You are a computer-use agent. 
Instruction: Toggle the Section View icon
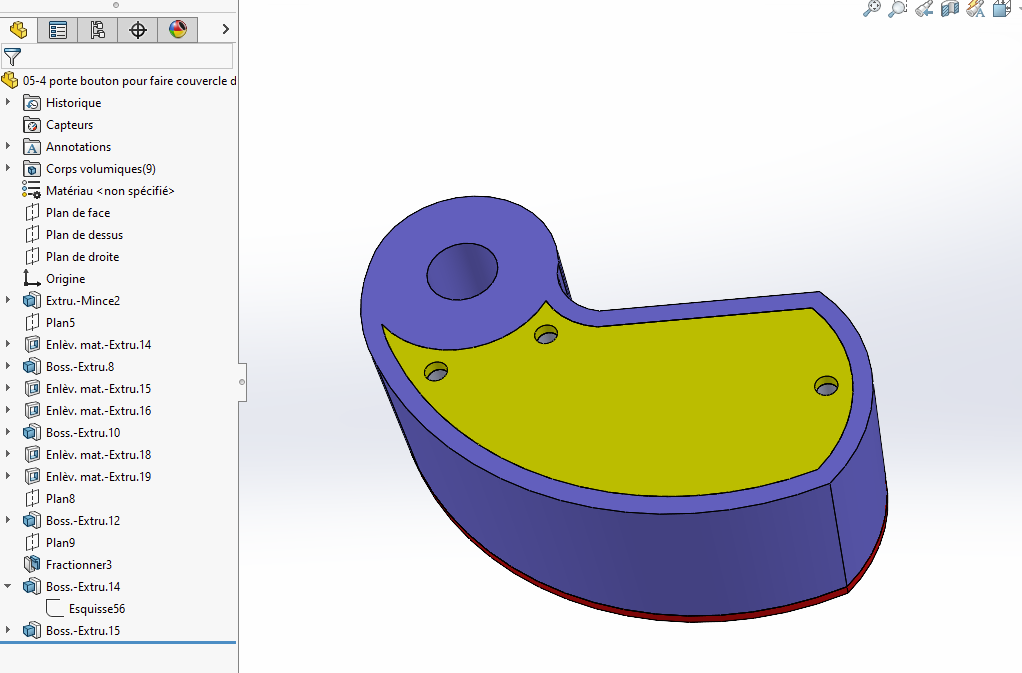click(950, 8)
